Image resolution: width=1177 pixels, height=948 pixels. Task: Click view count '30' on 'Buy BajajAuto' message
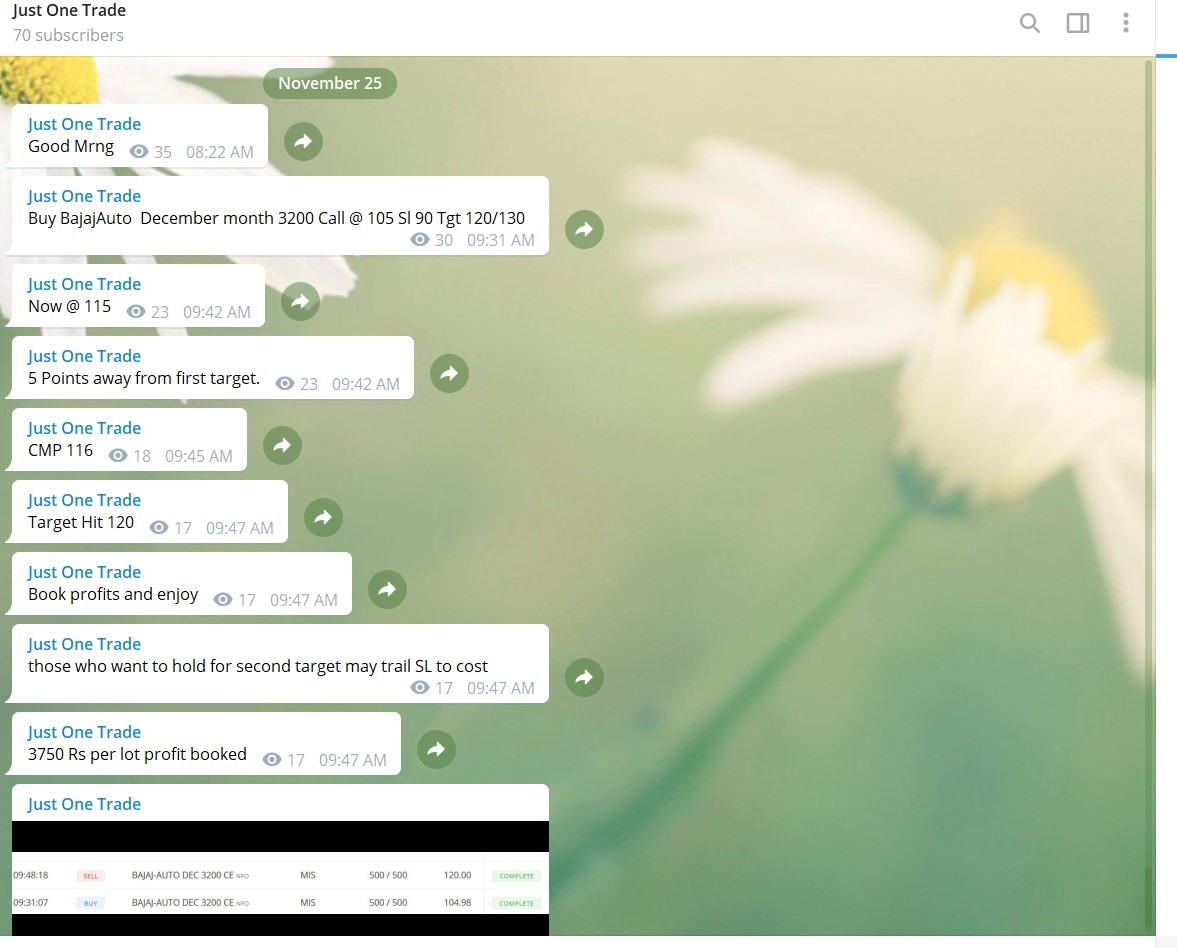click(444, 240)
